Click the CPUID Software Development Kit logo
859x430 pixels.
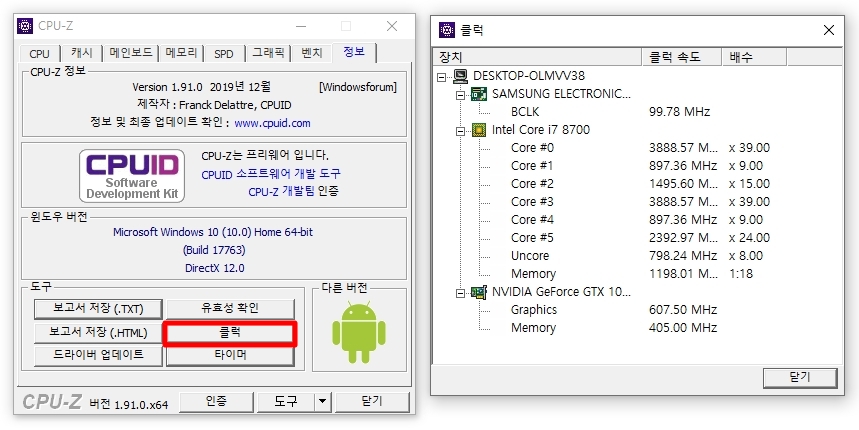point(131,176)
